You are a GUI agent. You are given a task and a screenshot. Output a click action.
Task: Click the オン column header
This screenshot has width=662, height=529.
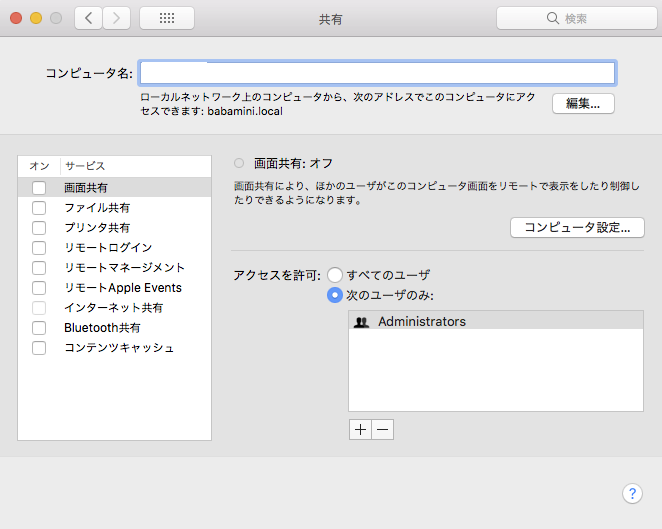(39, 166)
